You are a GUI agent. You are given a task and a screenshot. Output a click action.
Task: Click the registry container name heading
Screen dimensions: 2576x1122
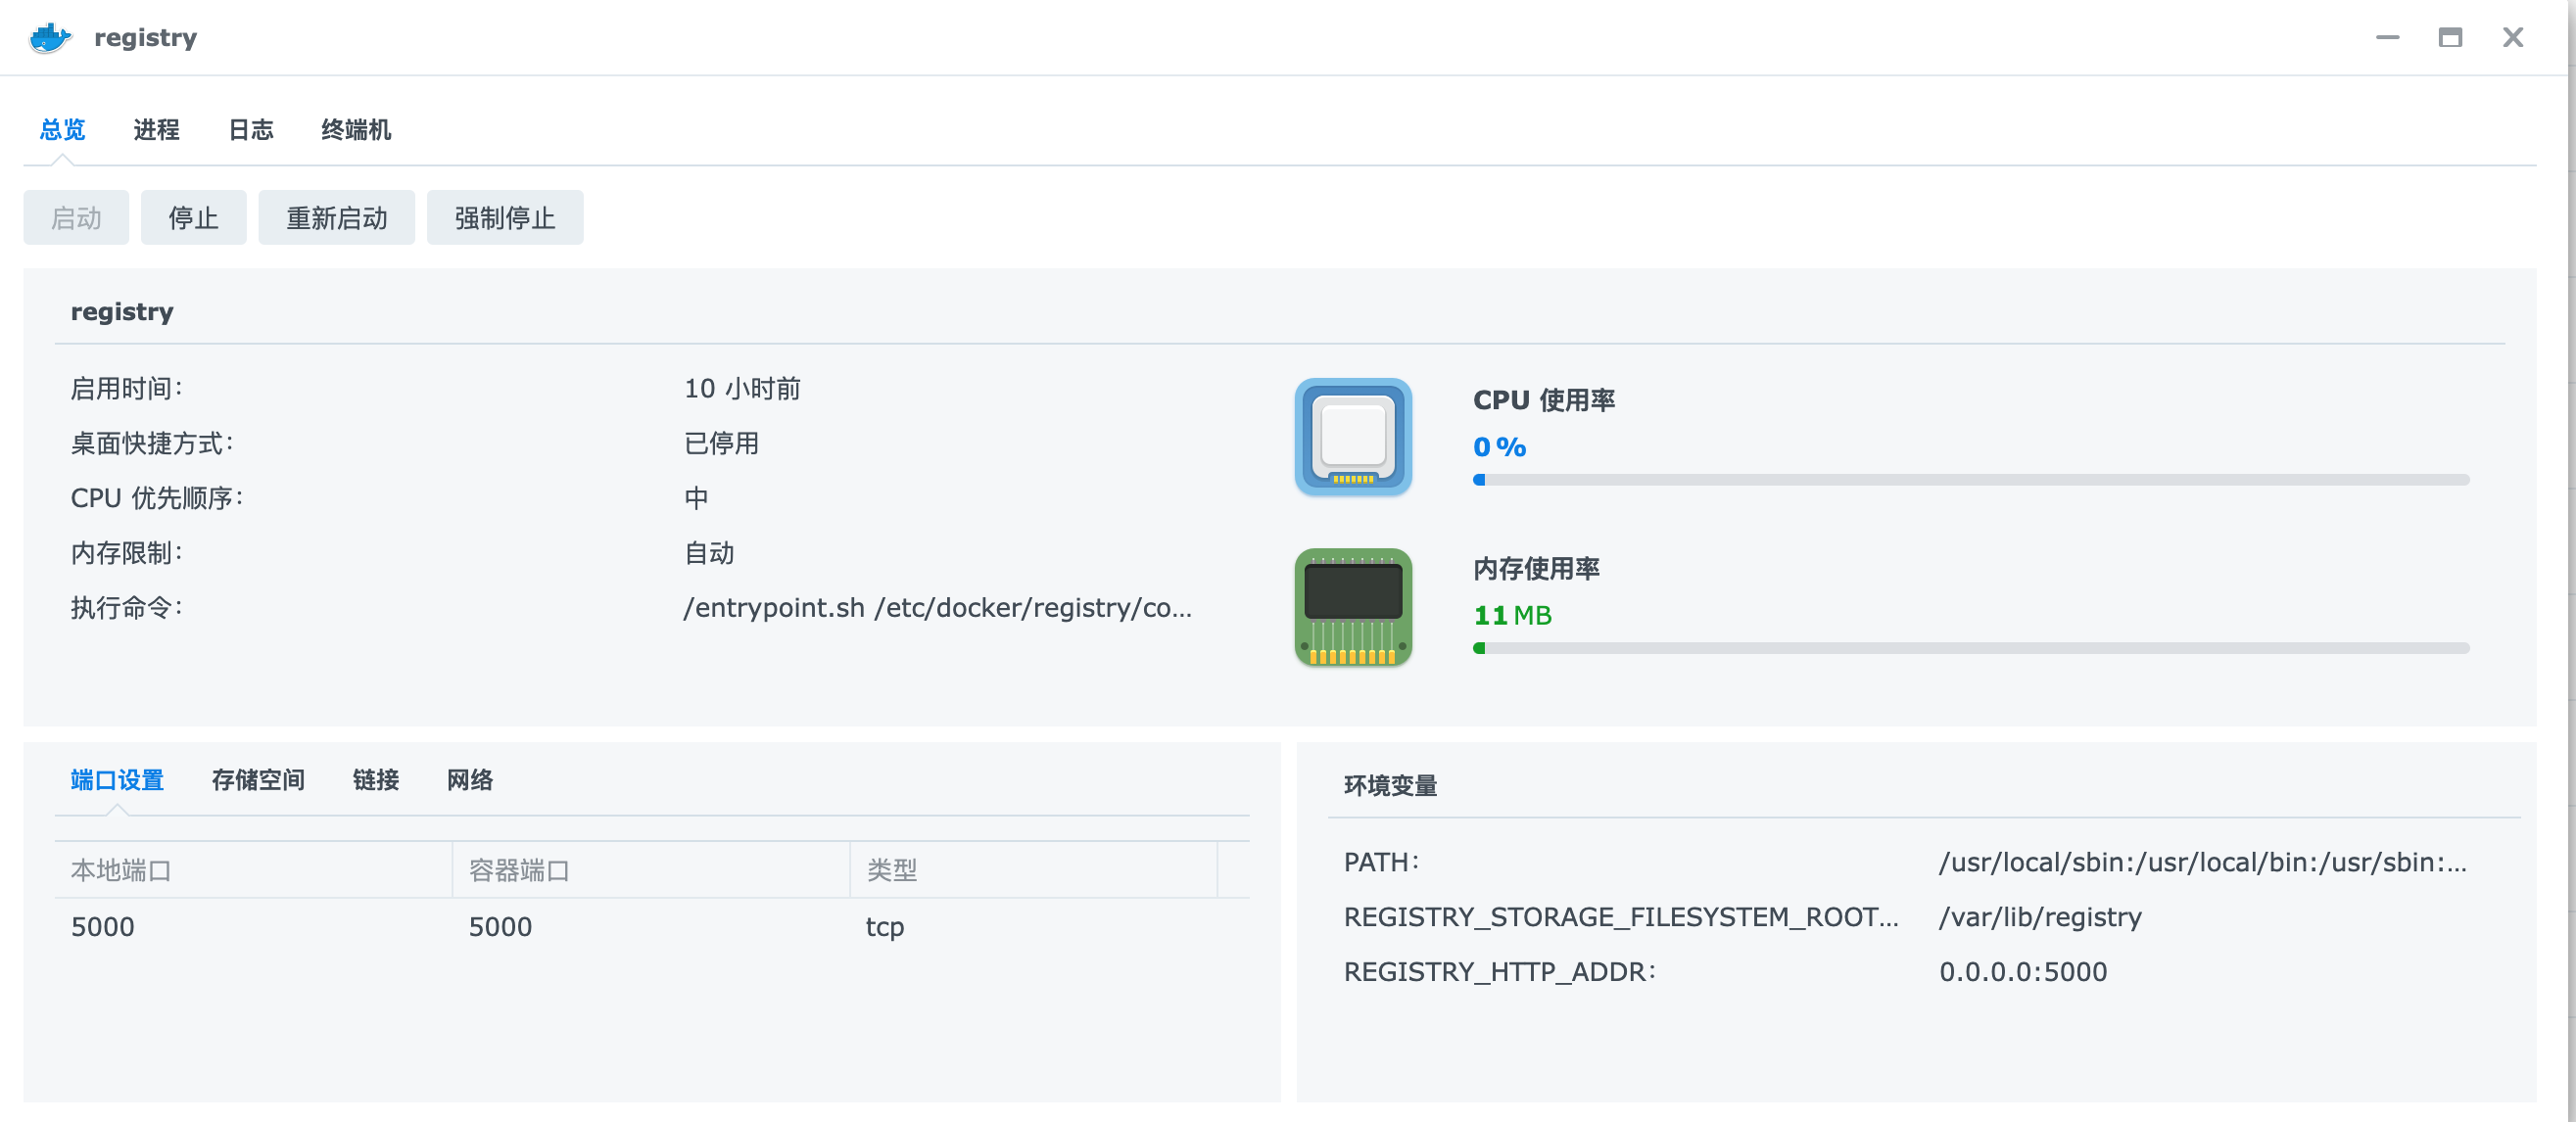click(122, 312)
